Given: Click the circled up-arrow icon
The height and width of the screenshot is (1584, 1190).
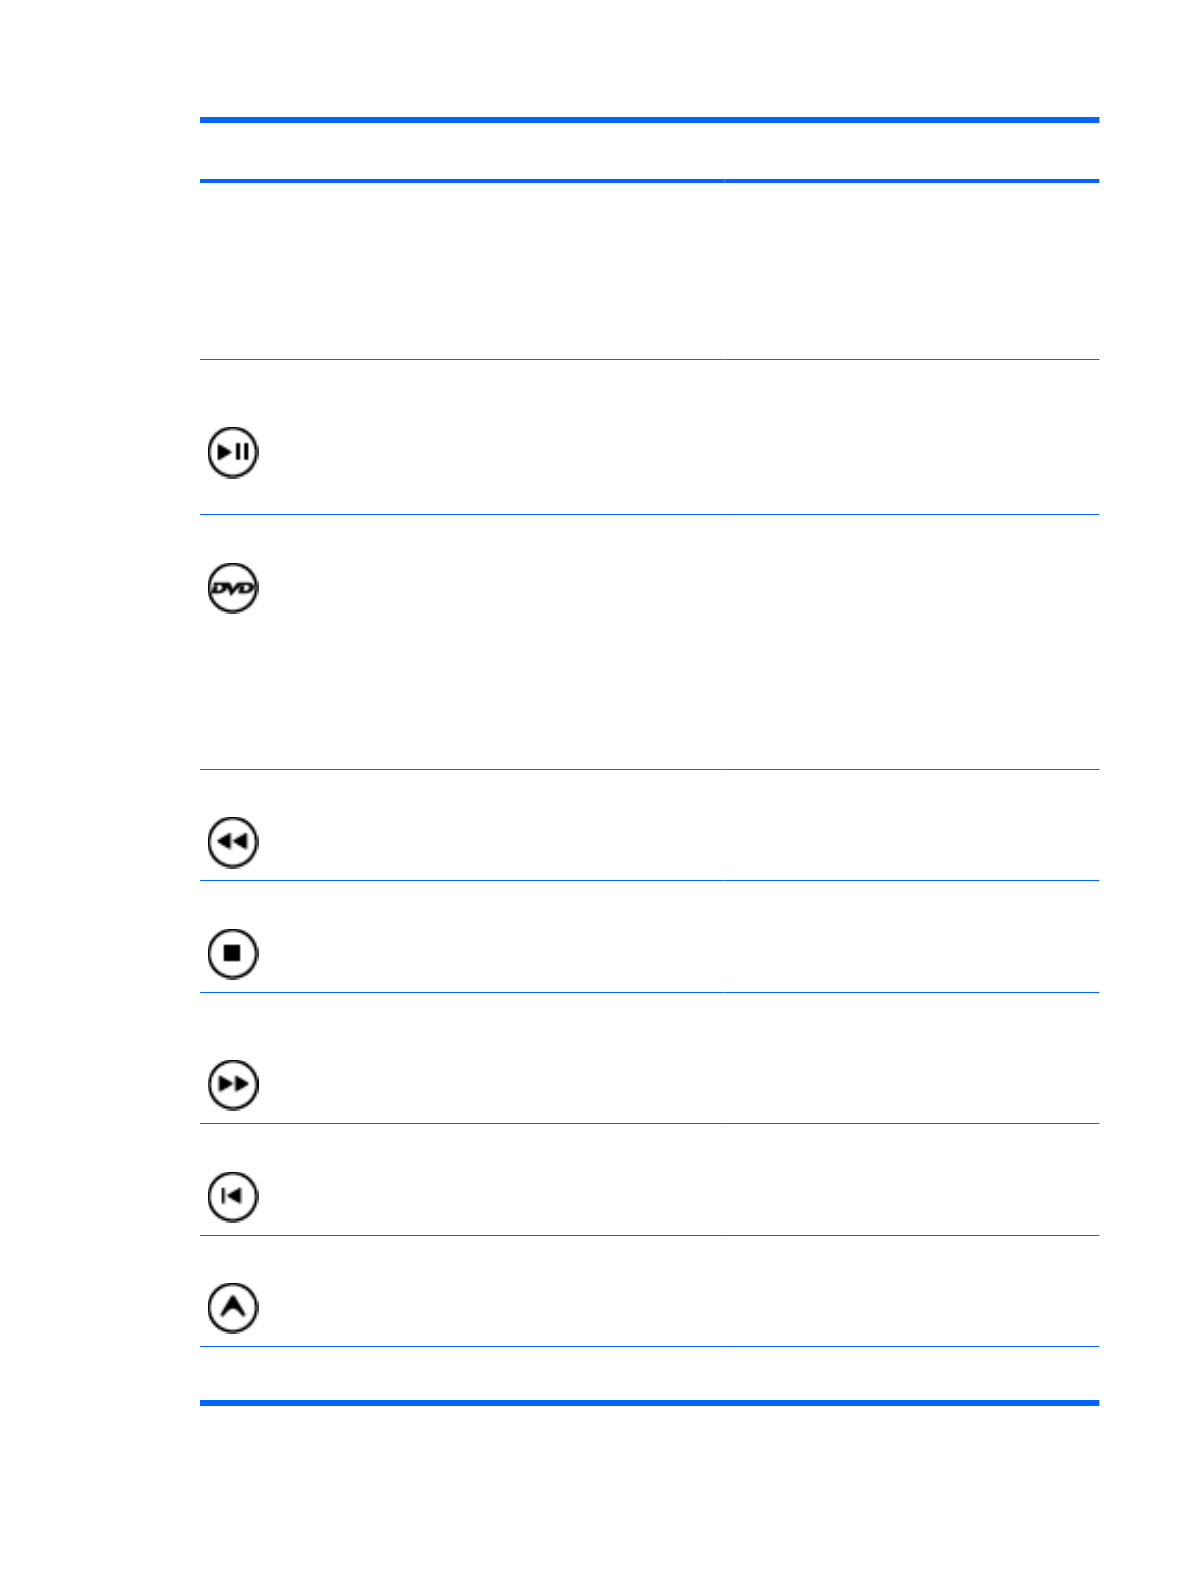Looking at the screenshot, I should click(x=233, y=1307).
